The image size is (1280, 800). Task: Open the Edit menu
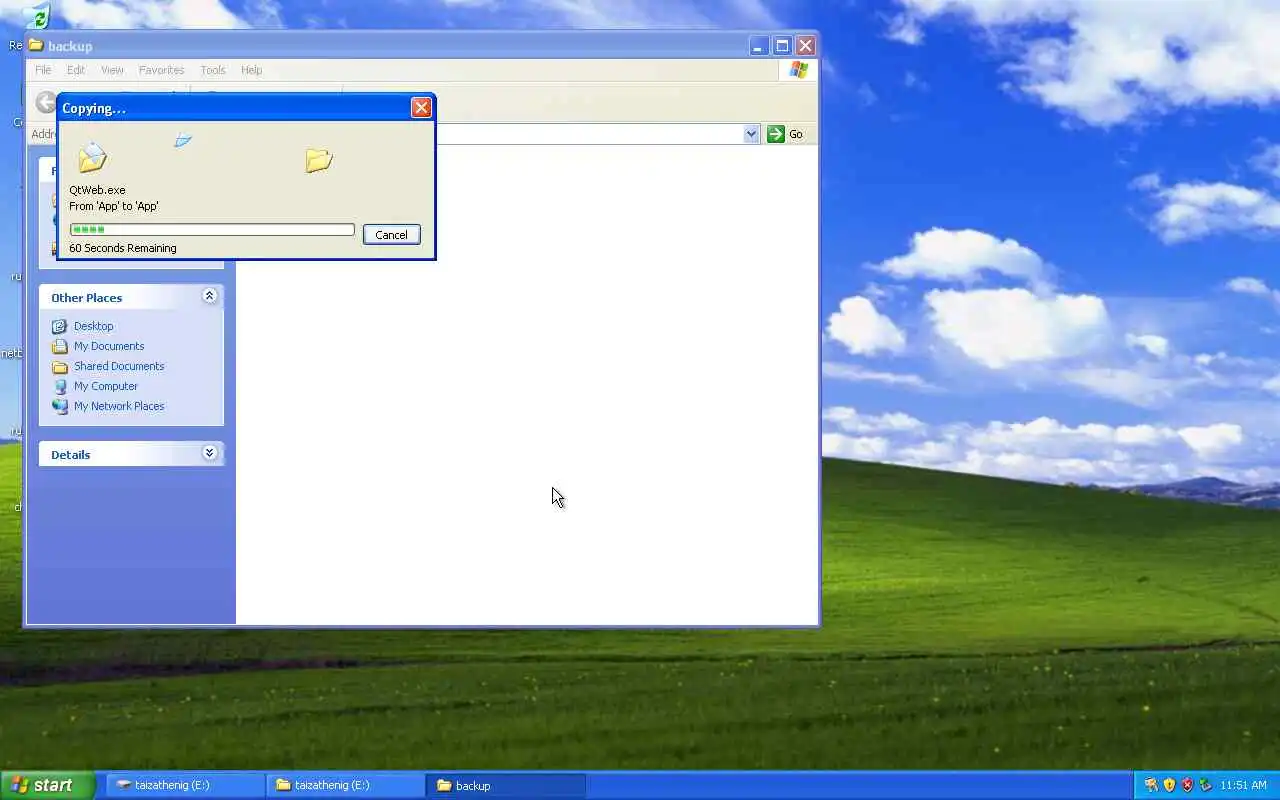(76, 70)
